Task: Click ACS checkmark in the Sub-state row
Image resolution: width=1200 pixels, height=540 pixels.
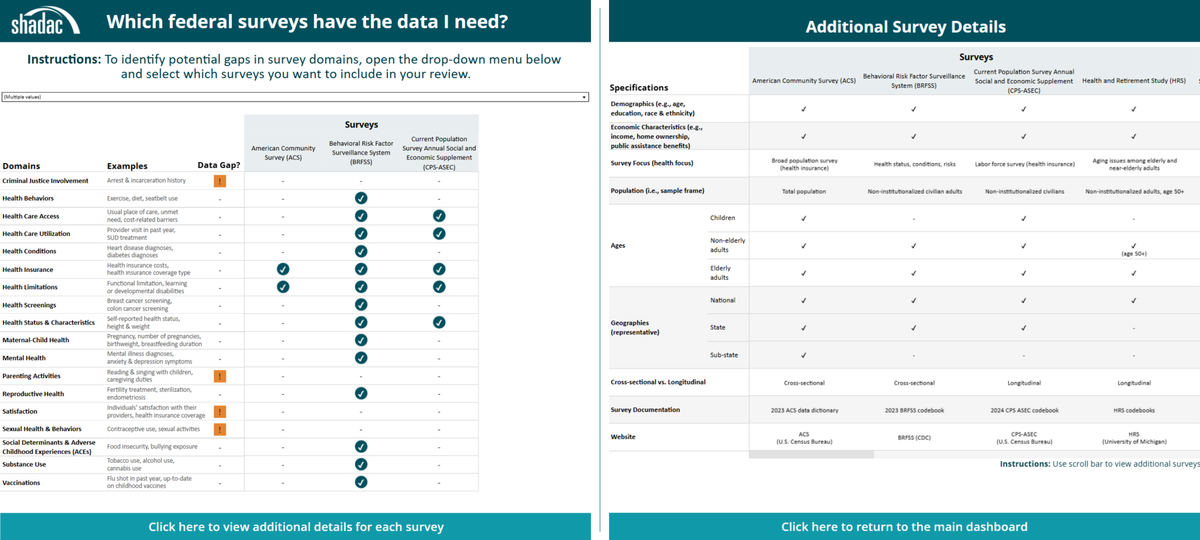Action: pos(804,354)
